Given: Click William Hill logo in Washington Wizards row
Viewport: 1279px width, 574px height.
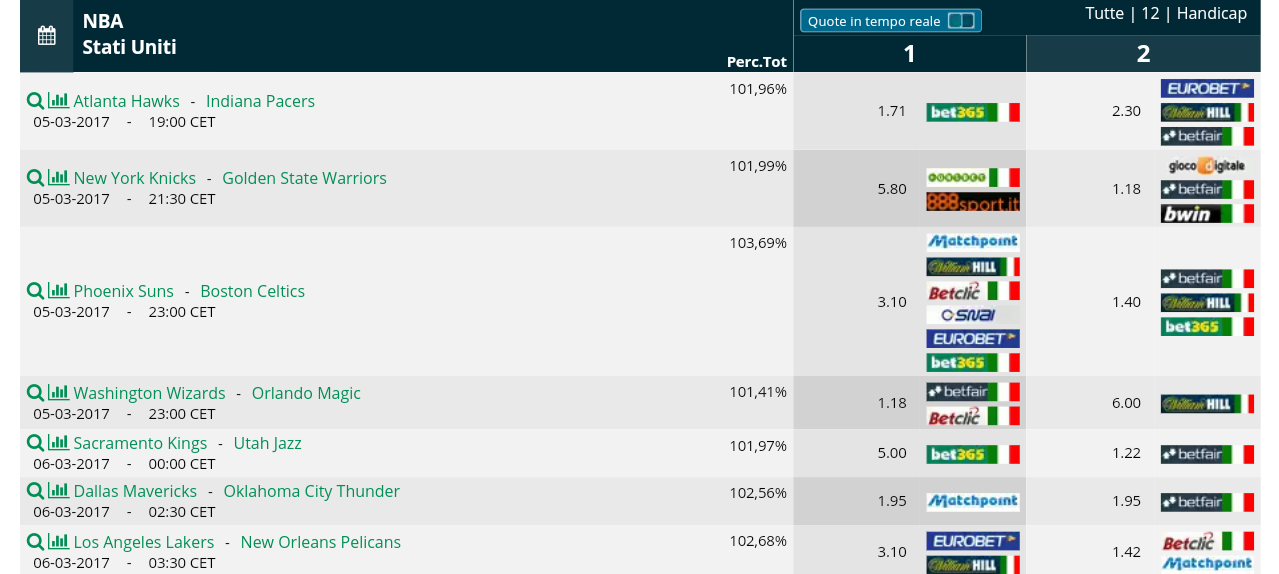Looking at the screenshot, I should pyautogui.click(x=1207, y=404).
